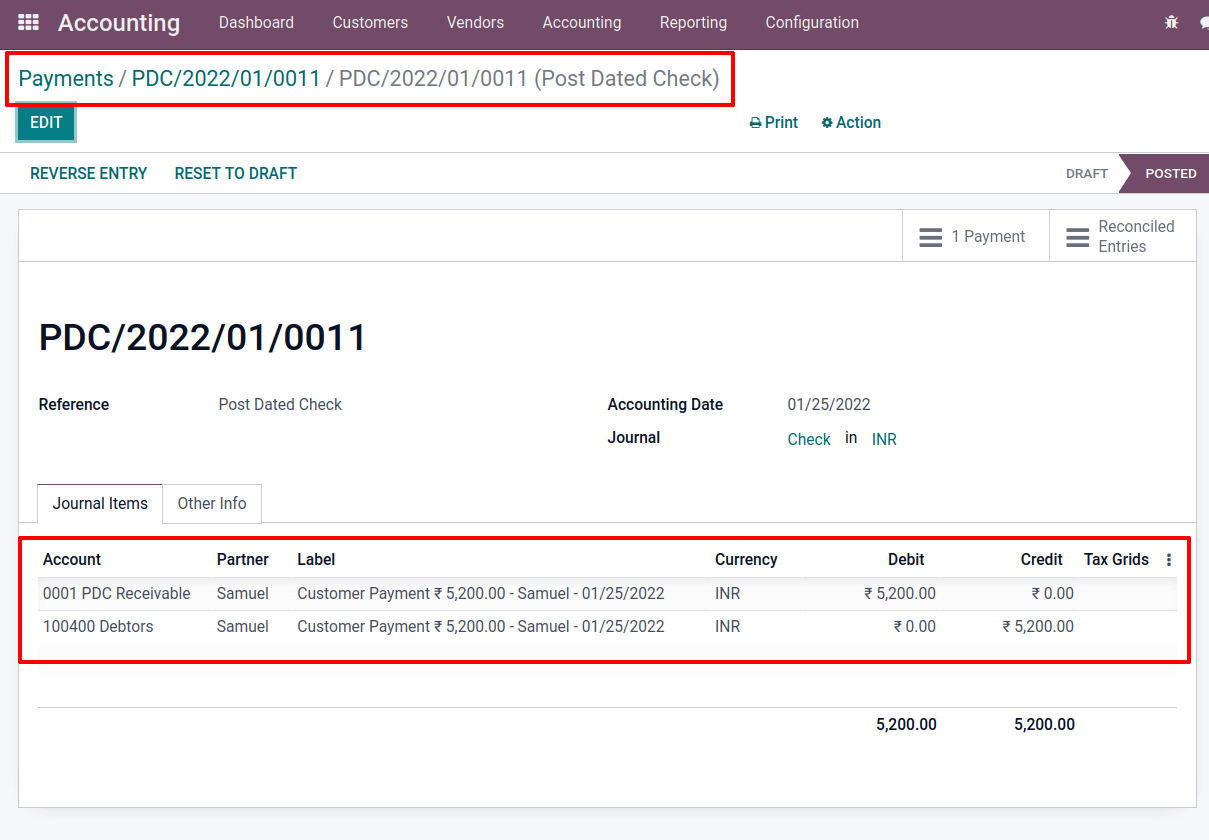Screen dimensions: 1209x840
Task: Navigate to Payments breadcrumb
Action: coord(66,79)
